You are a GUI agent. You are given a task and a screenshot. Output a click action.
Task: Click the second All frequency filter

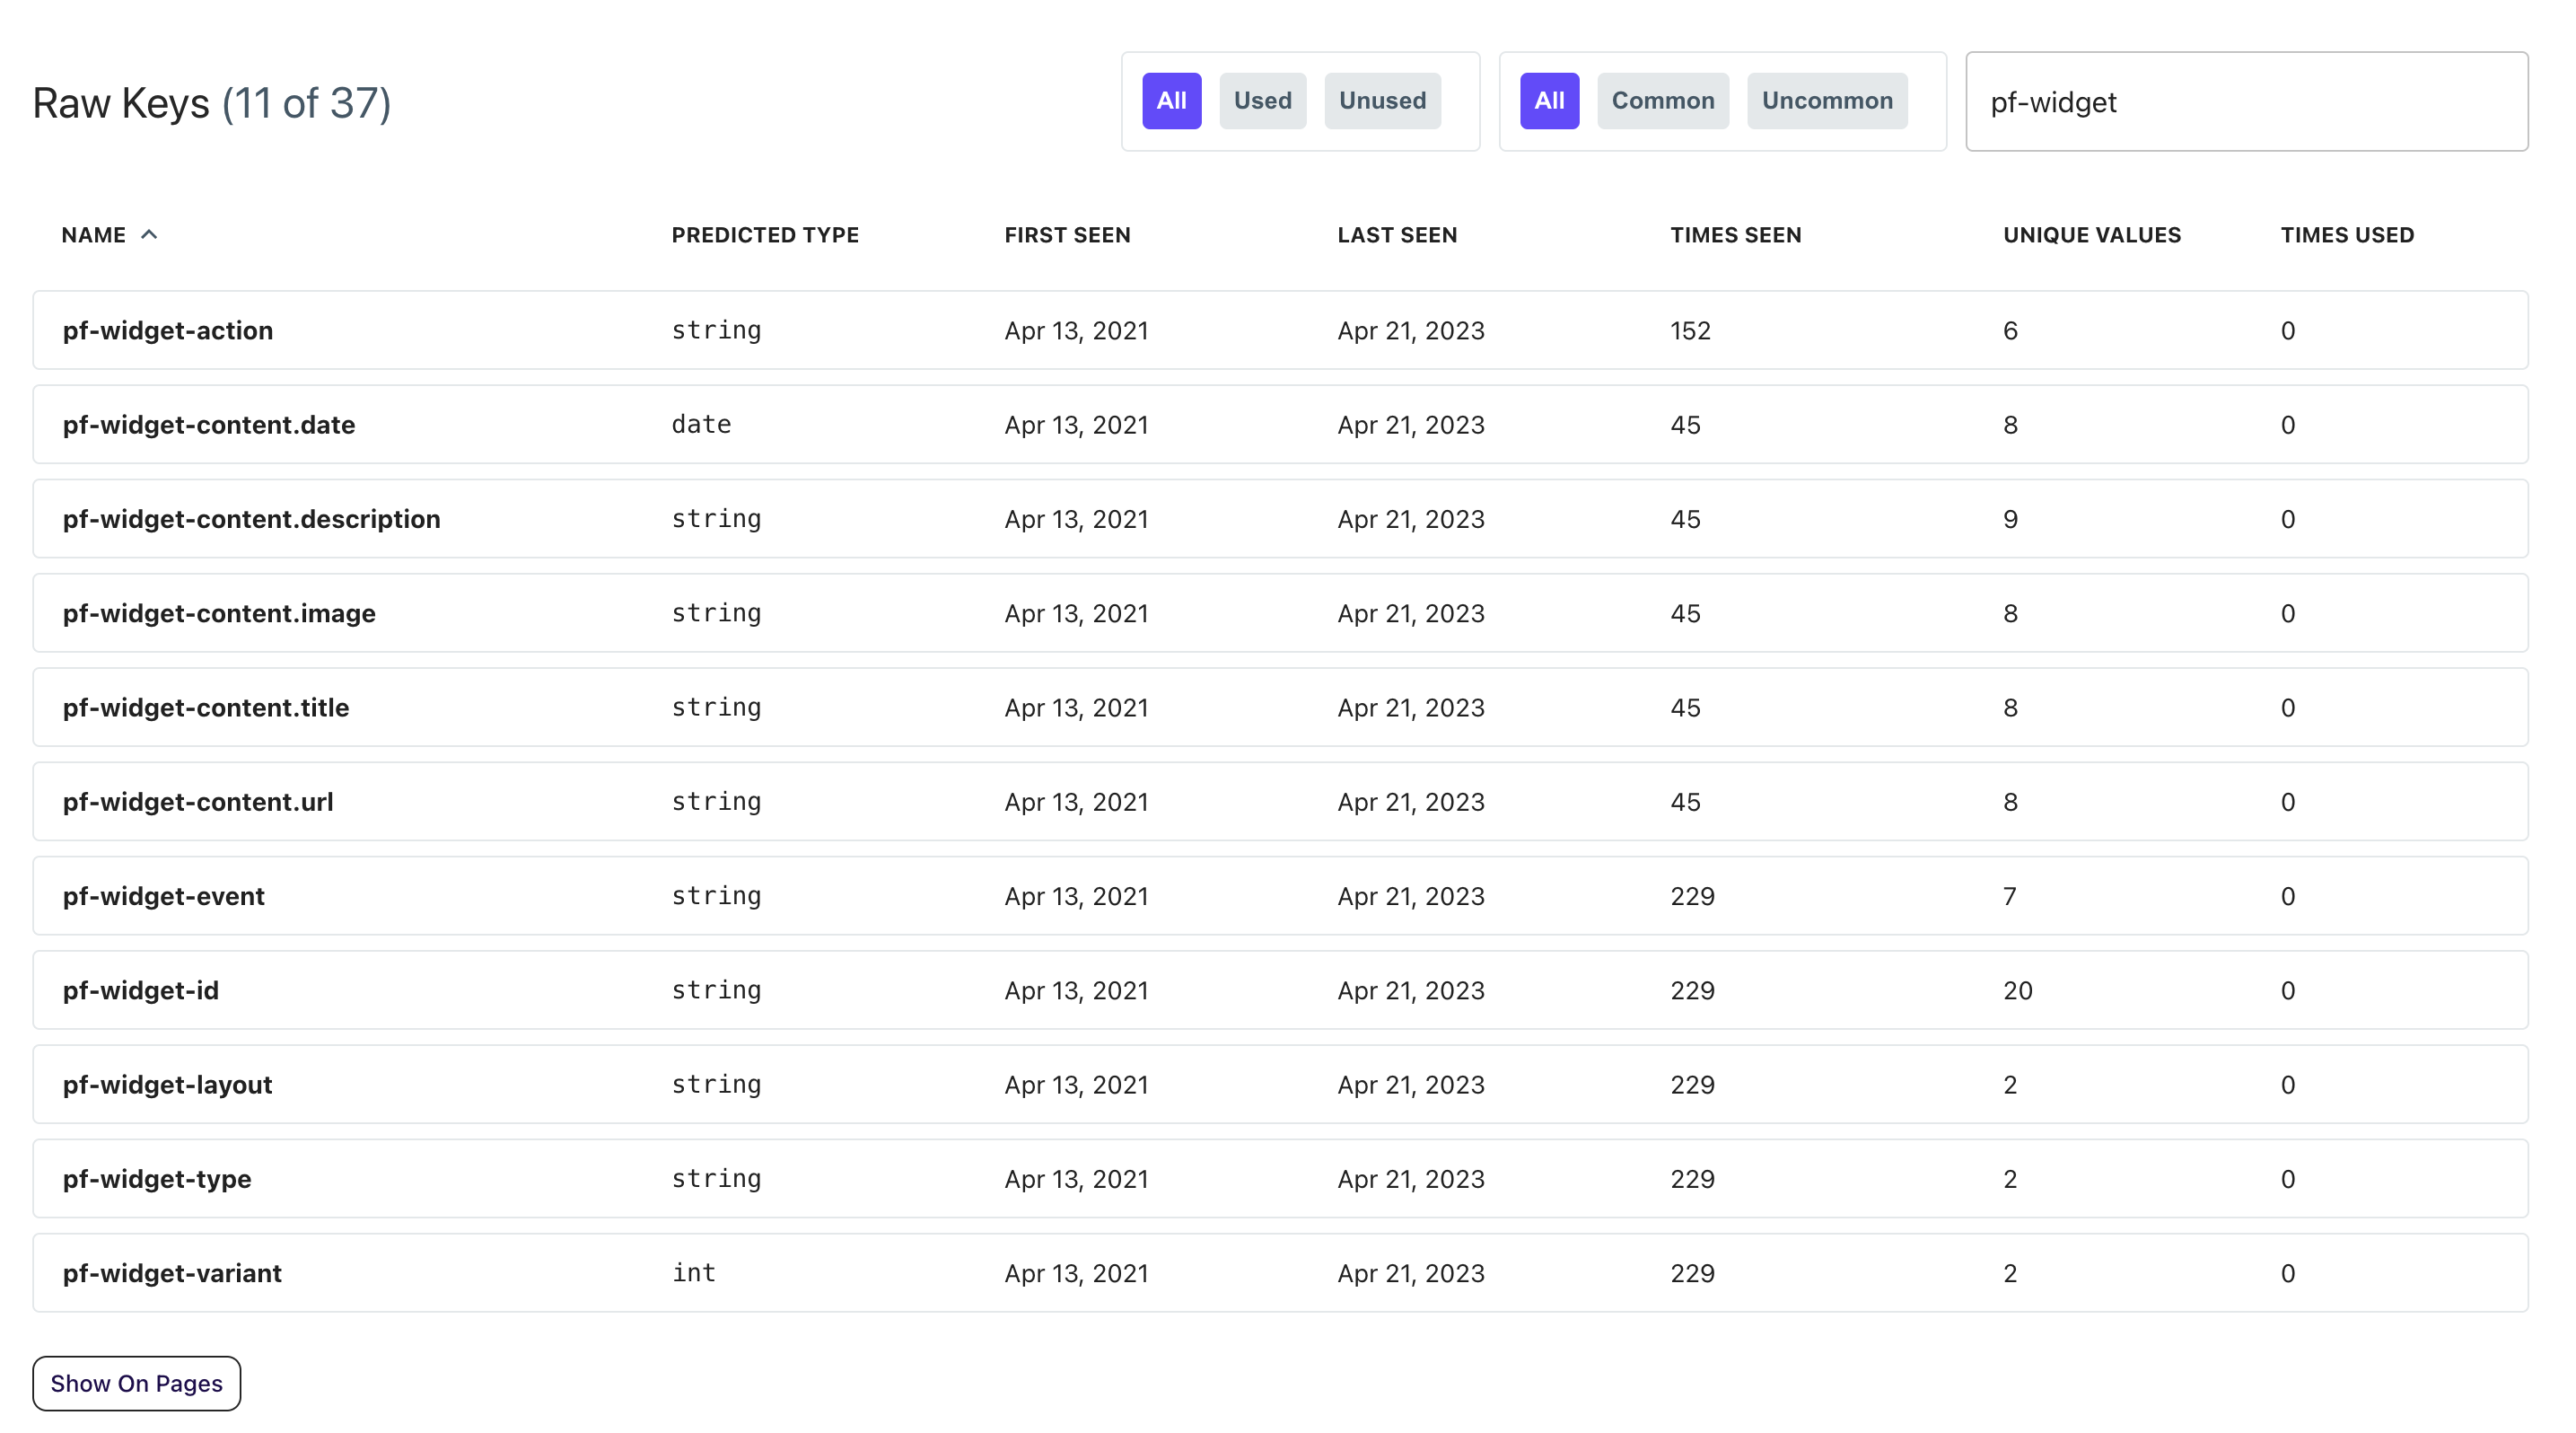click(1549, 101)
